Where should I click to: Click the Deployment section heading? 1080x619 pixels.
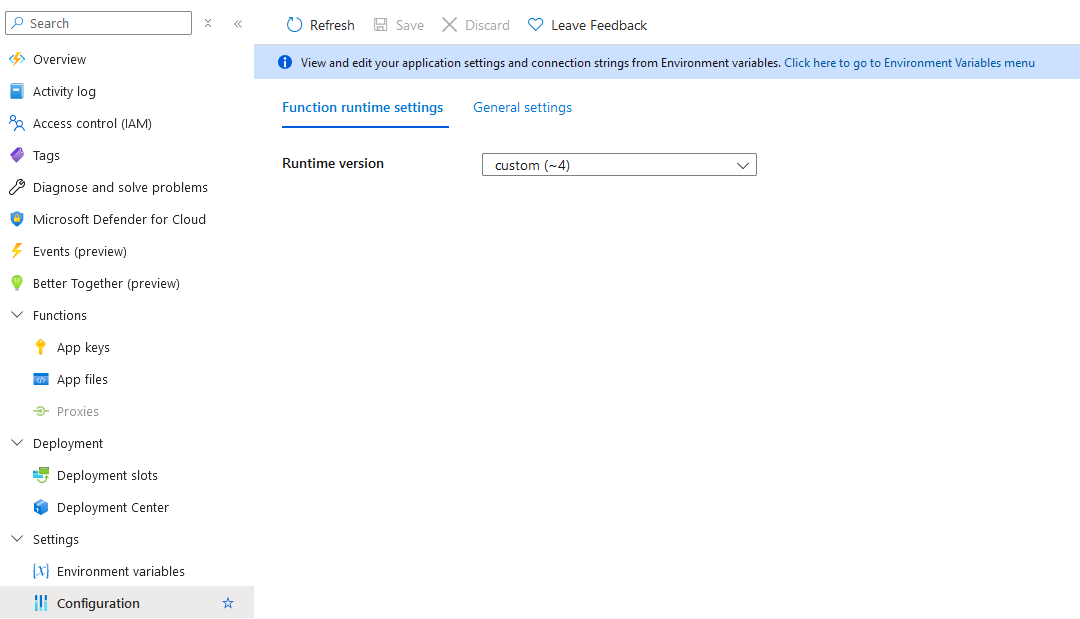[x=68, y=443]
